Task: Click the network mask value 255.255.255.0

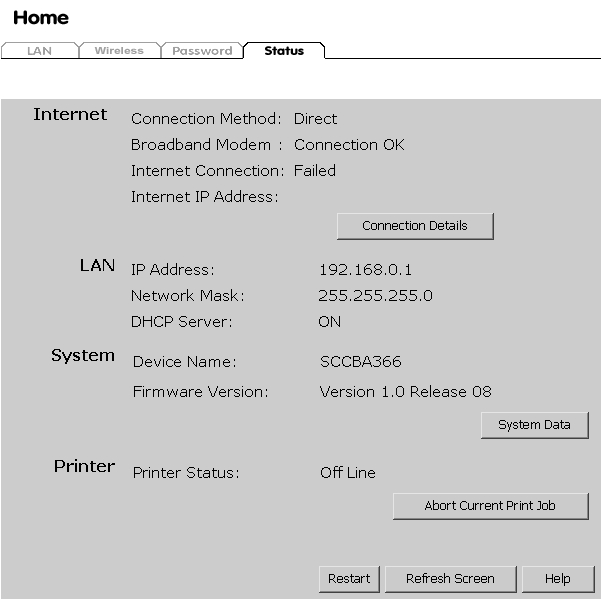Action: pyautogui.click(x=375, y=296)
